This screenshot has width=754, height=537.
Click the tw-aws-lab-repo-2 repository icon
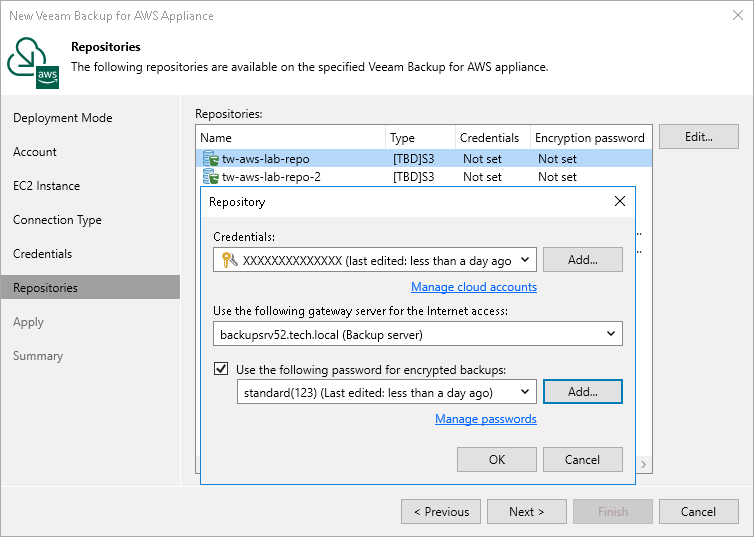click(210, 177)
